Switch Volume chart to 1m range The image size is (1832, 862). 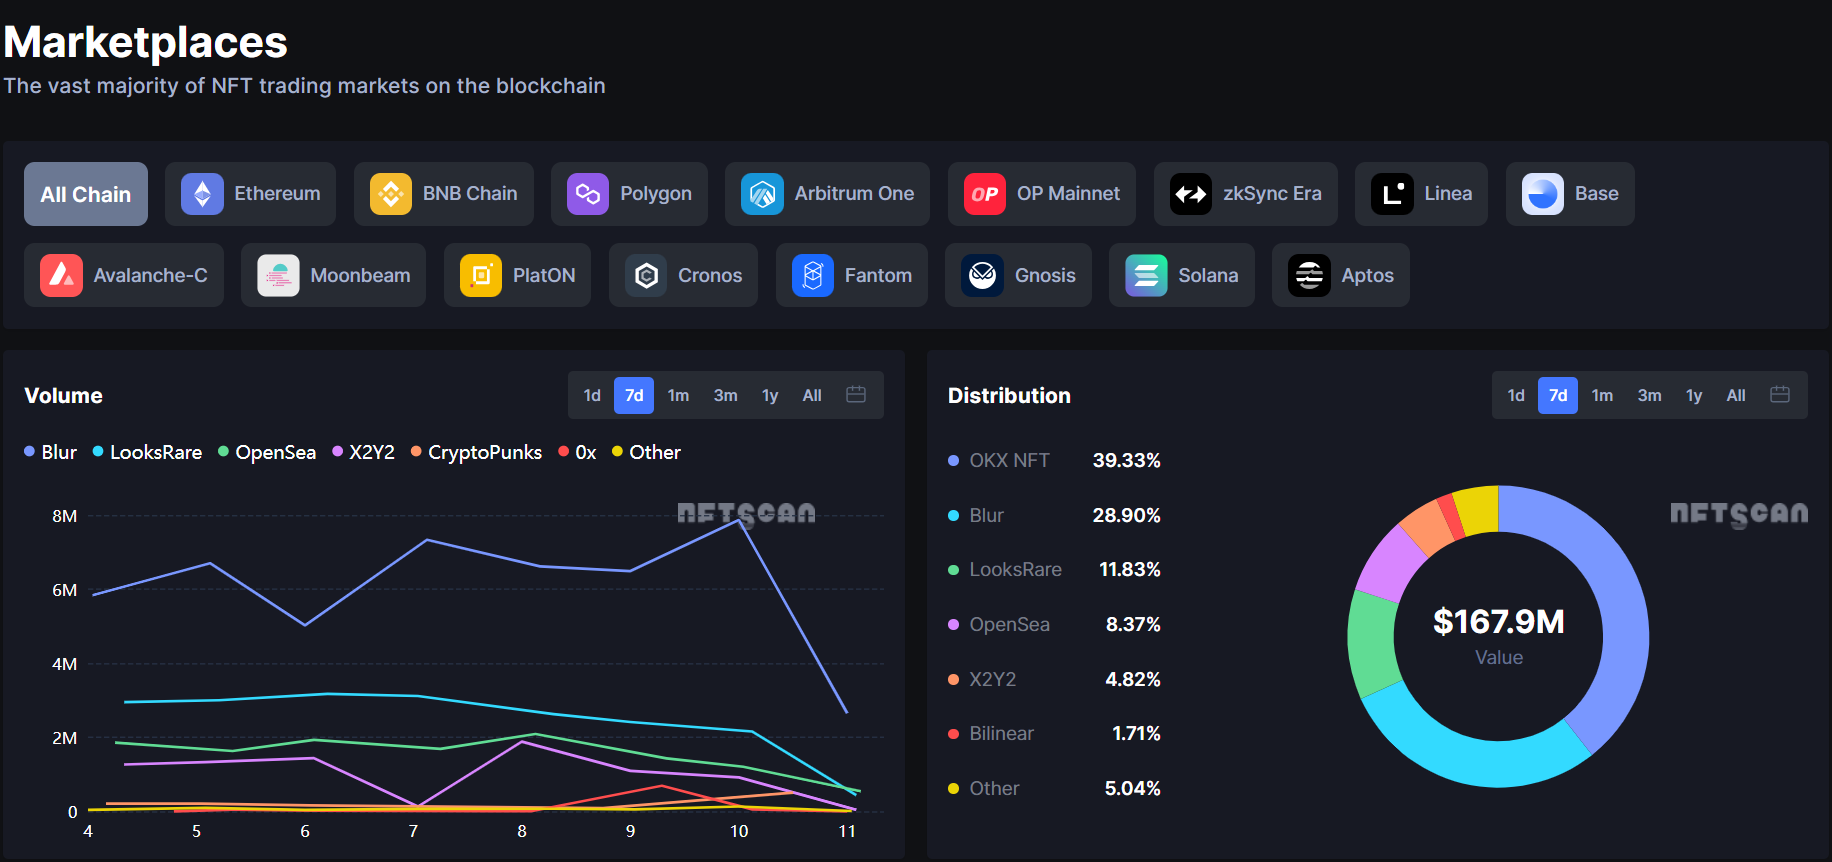pos(678,396)
